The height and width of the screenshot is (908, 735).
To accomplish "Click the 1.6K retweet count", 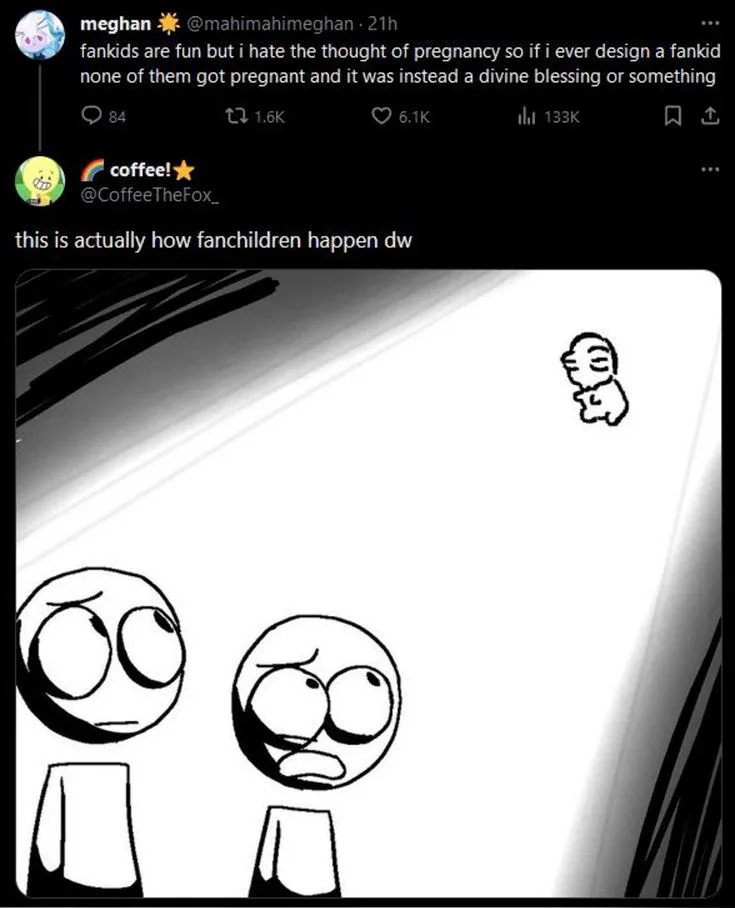I will [269, 117].
